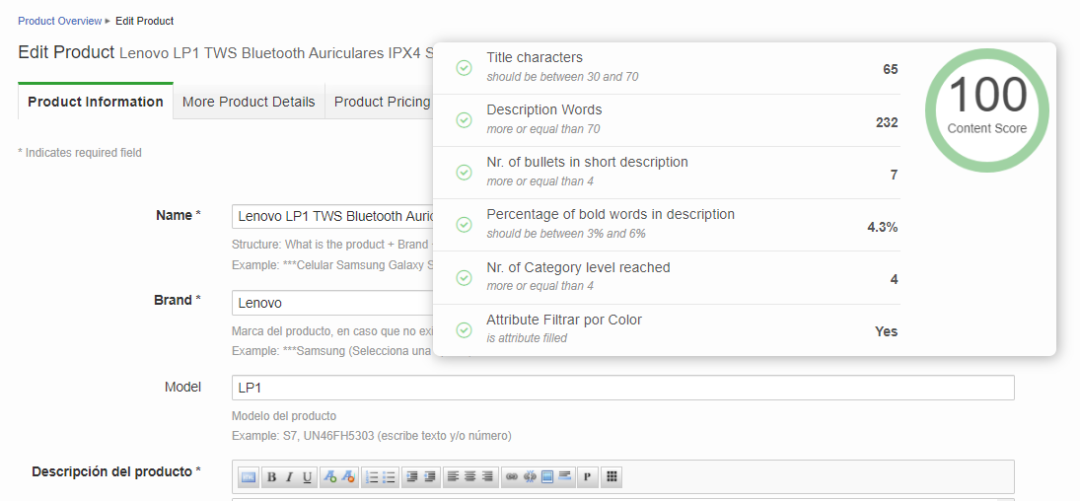Image resolution: width=1080 pixels, height=501 pixels.
Task: Center align the description text
Action: pyautogui.click(x=470, y=478)
